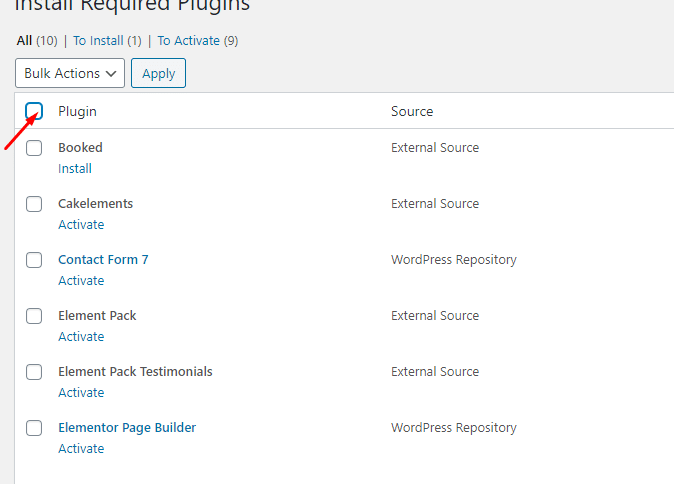Activate the Cakelements plugin
This screenshot has height=484, width=674.
tap(81, 225)
